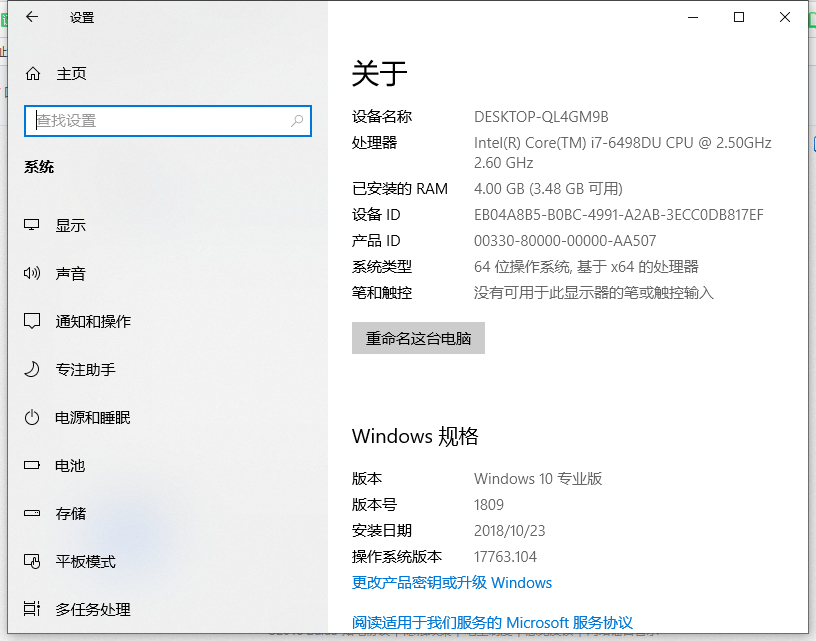Open the Home (主页) icon
This screenshot has width=816, height=641.
(33, 74)
